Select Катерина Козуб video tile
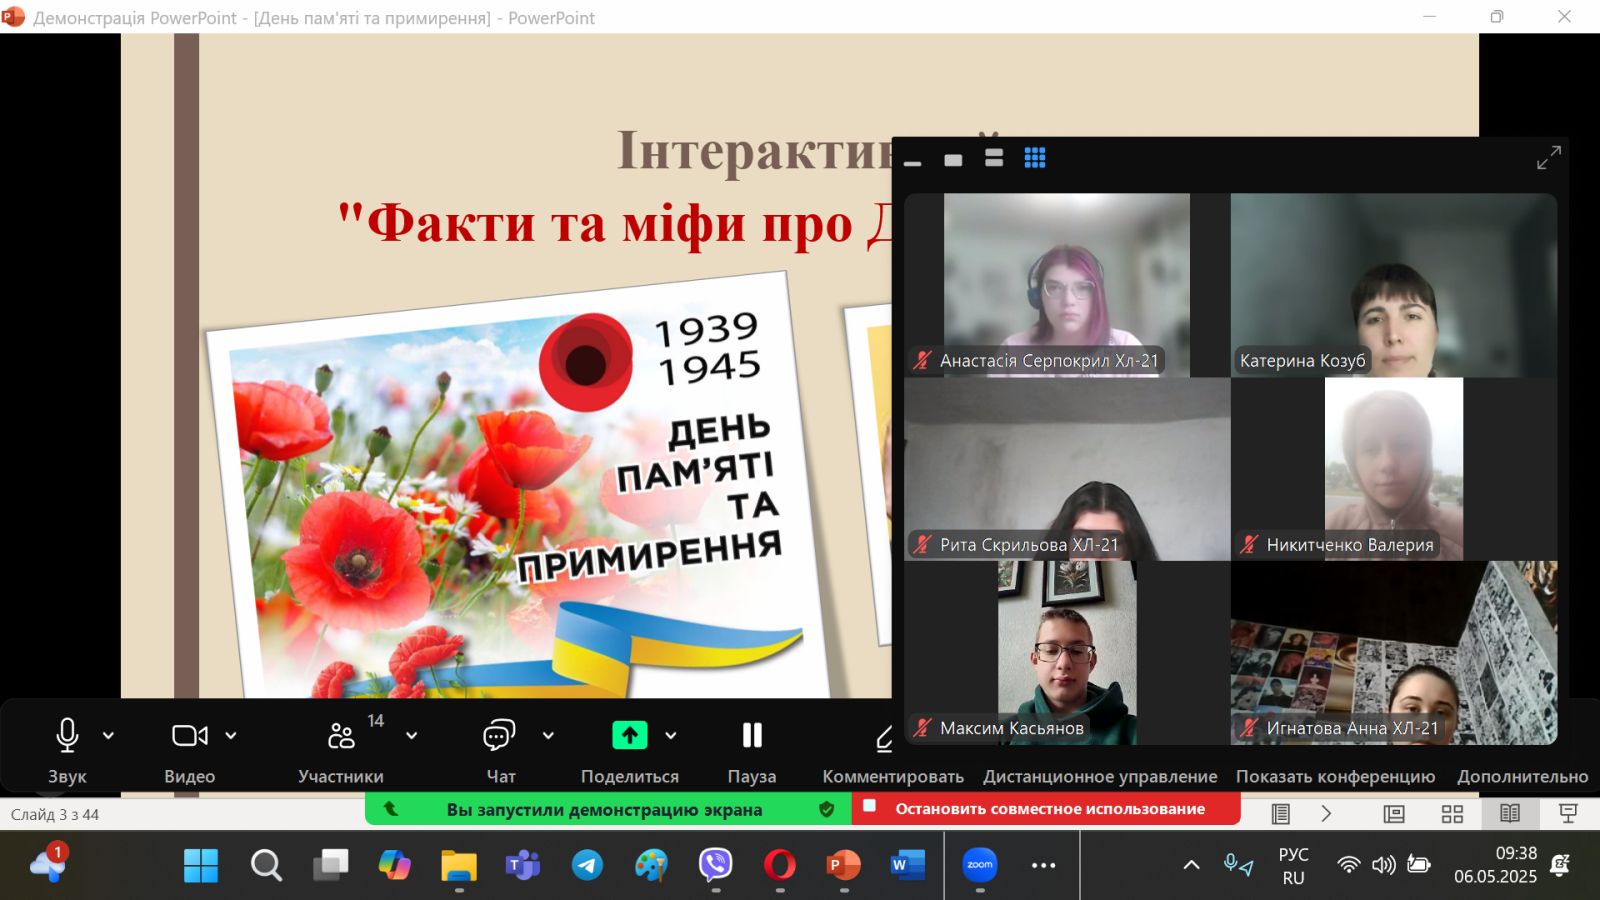 [x=1394, y=285]
